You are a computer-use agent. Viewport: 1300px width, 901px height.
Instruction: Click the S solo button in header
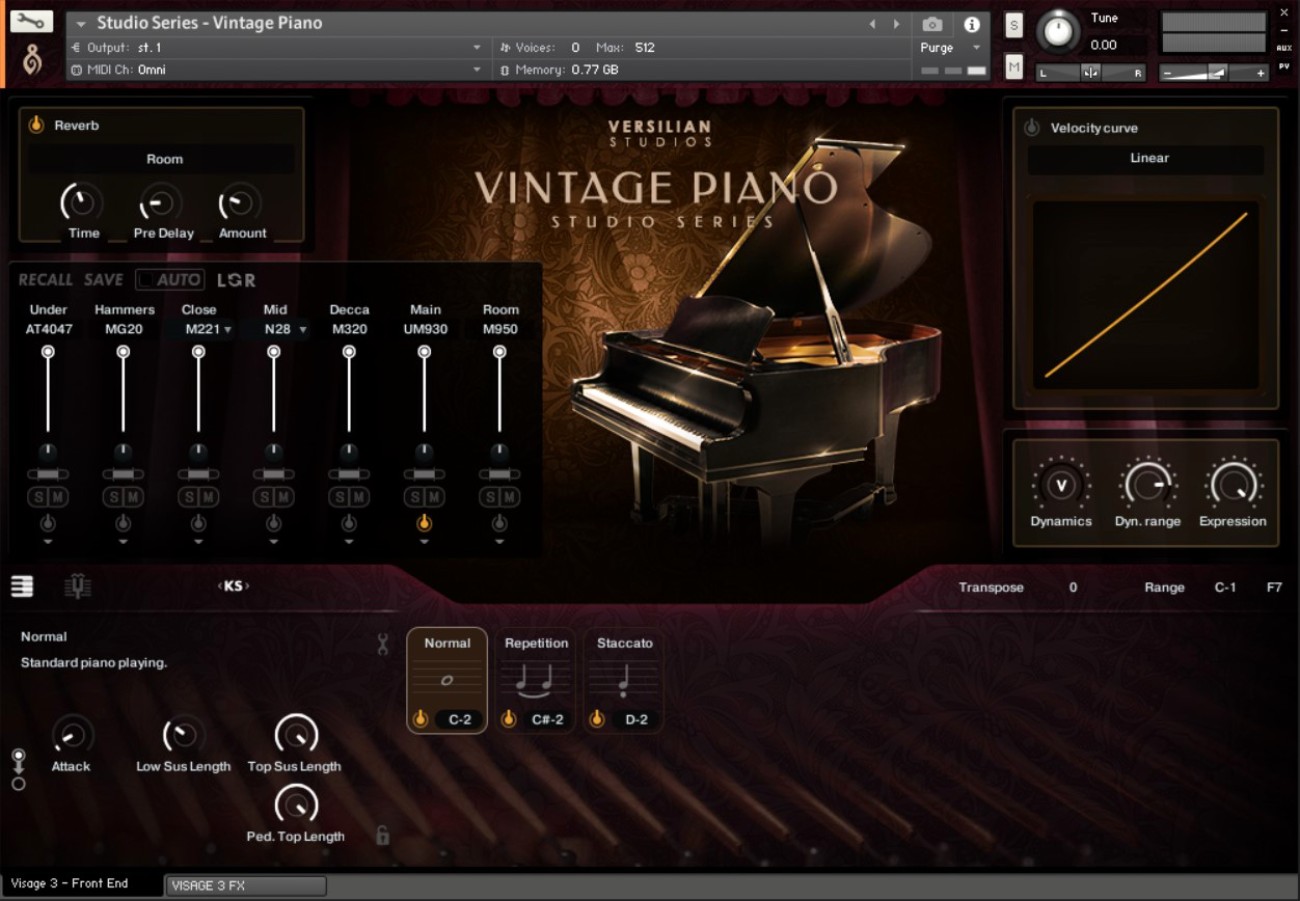tap(1014, 26)
